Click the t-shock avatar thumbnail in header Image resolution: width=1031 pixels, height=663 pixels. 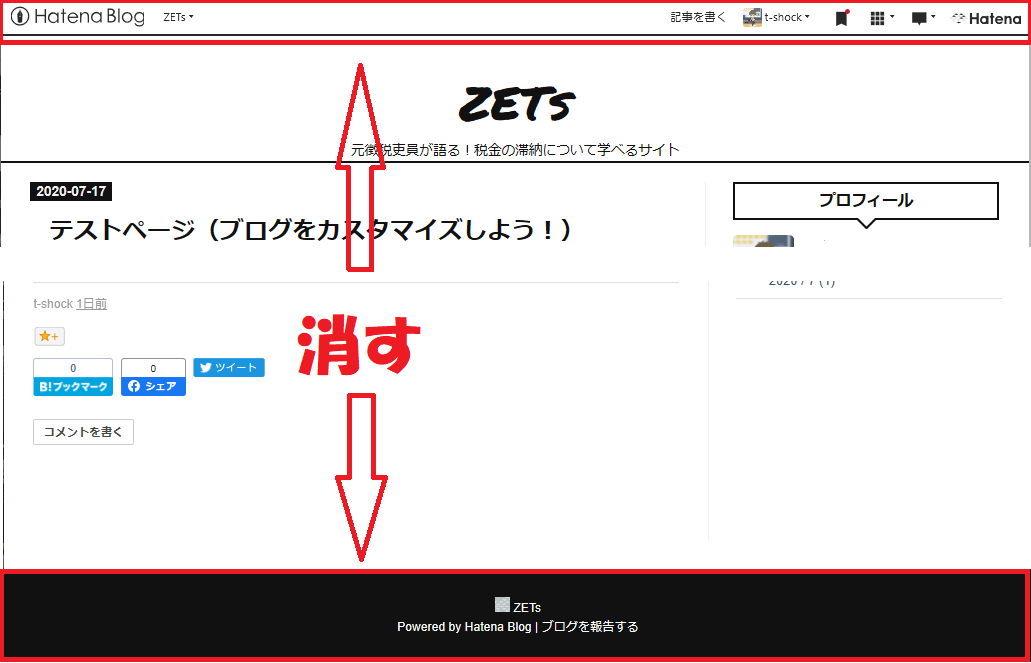752,18
